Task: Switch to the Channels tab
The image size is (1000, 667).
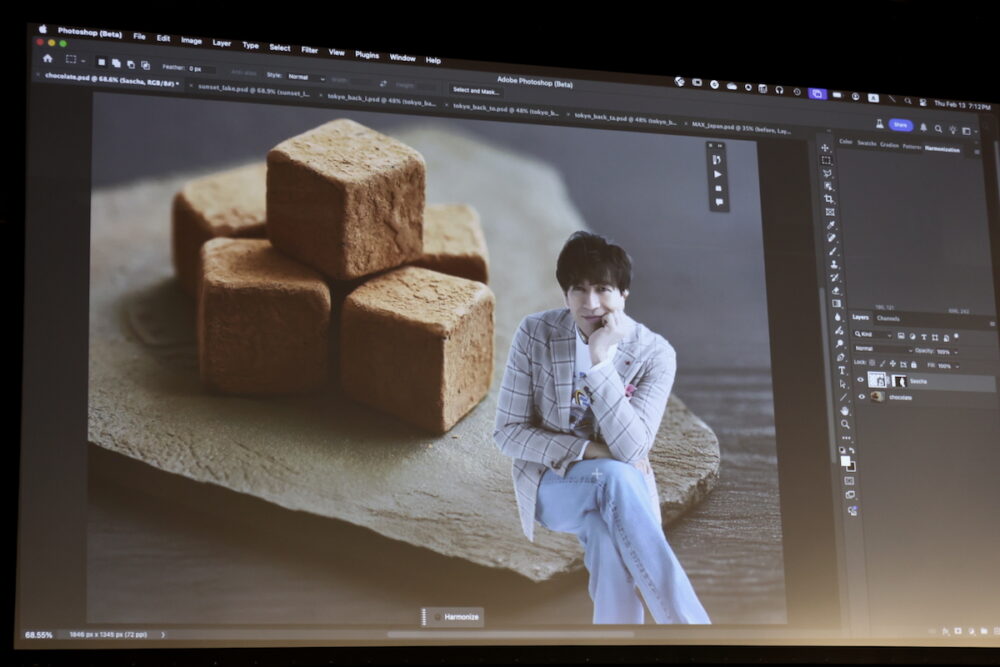Action: pos(888,319)
